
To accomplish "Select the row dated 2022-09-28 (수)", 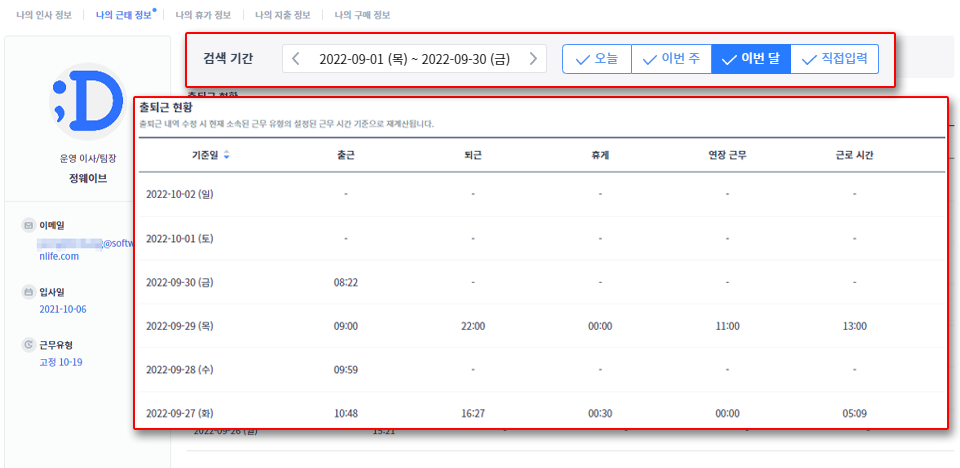I will (542, 370).
